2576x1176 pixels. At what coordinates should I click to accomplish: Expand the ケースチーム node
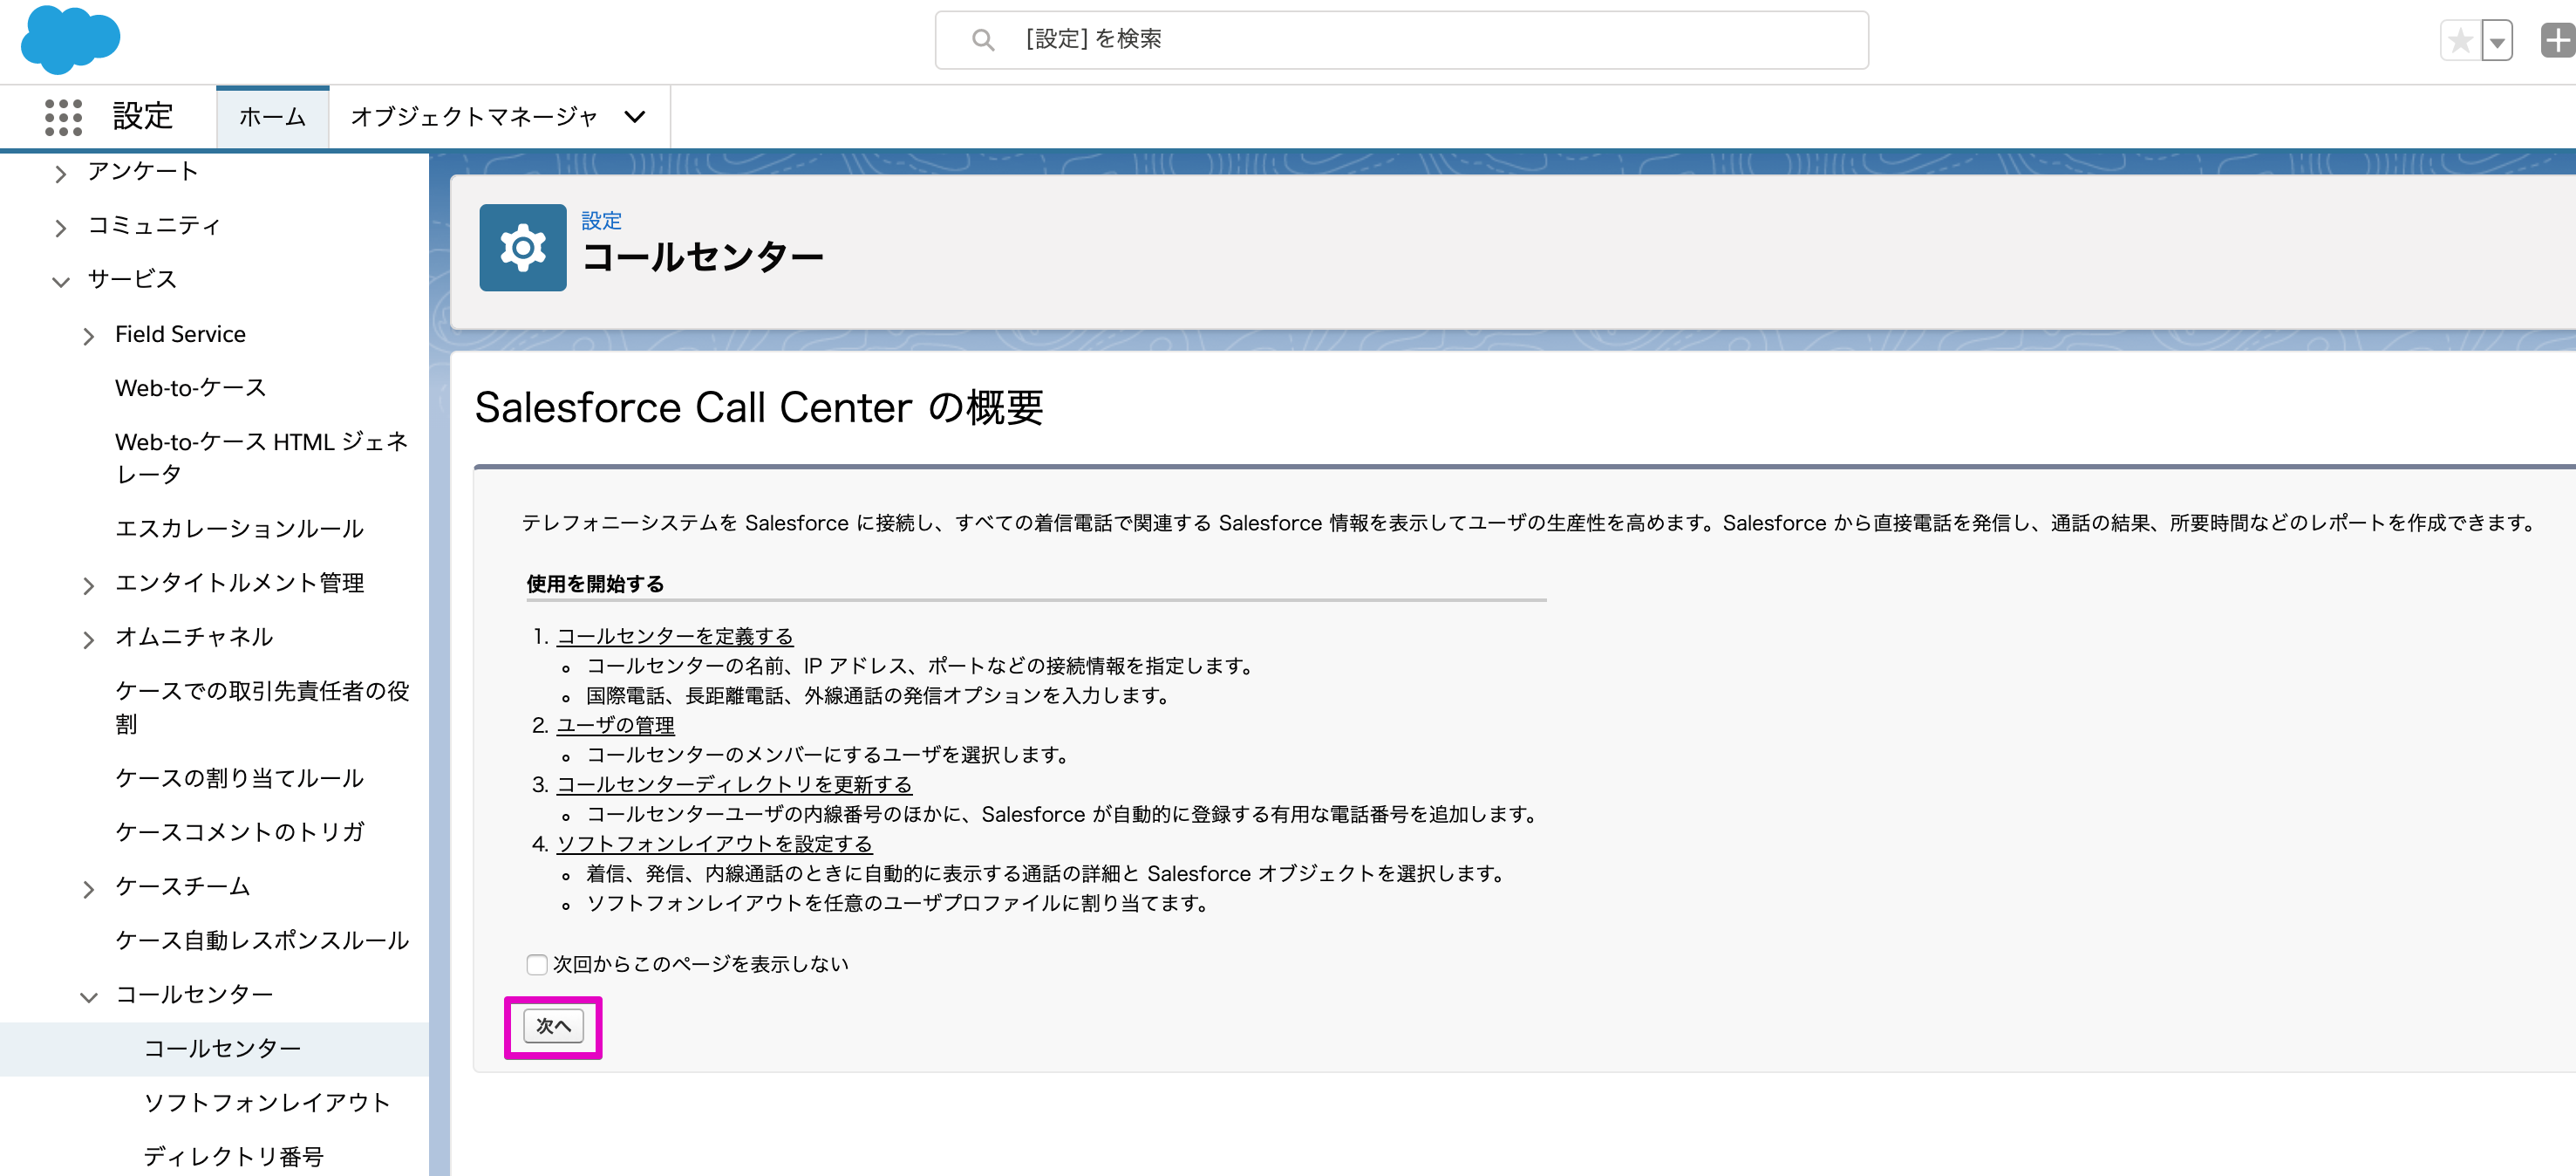click(89, 888)
